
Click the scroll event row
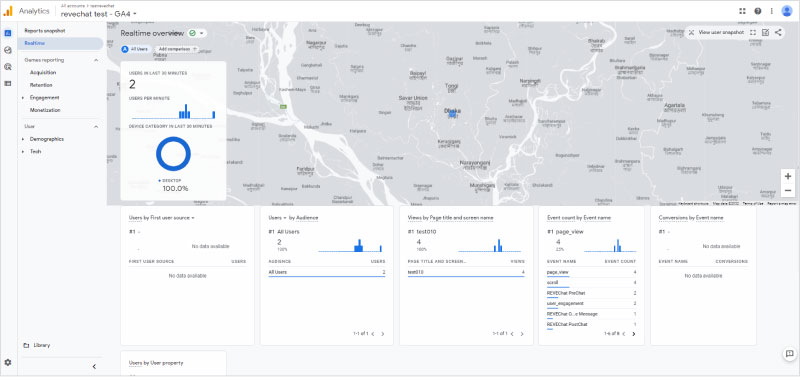coord(591,283)
